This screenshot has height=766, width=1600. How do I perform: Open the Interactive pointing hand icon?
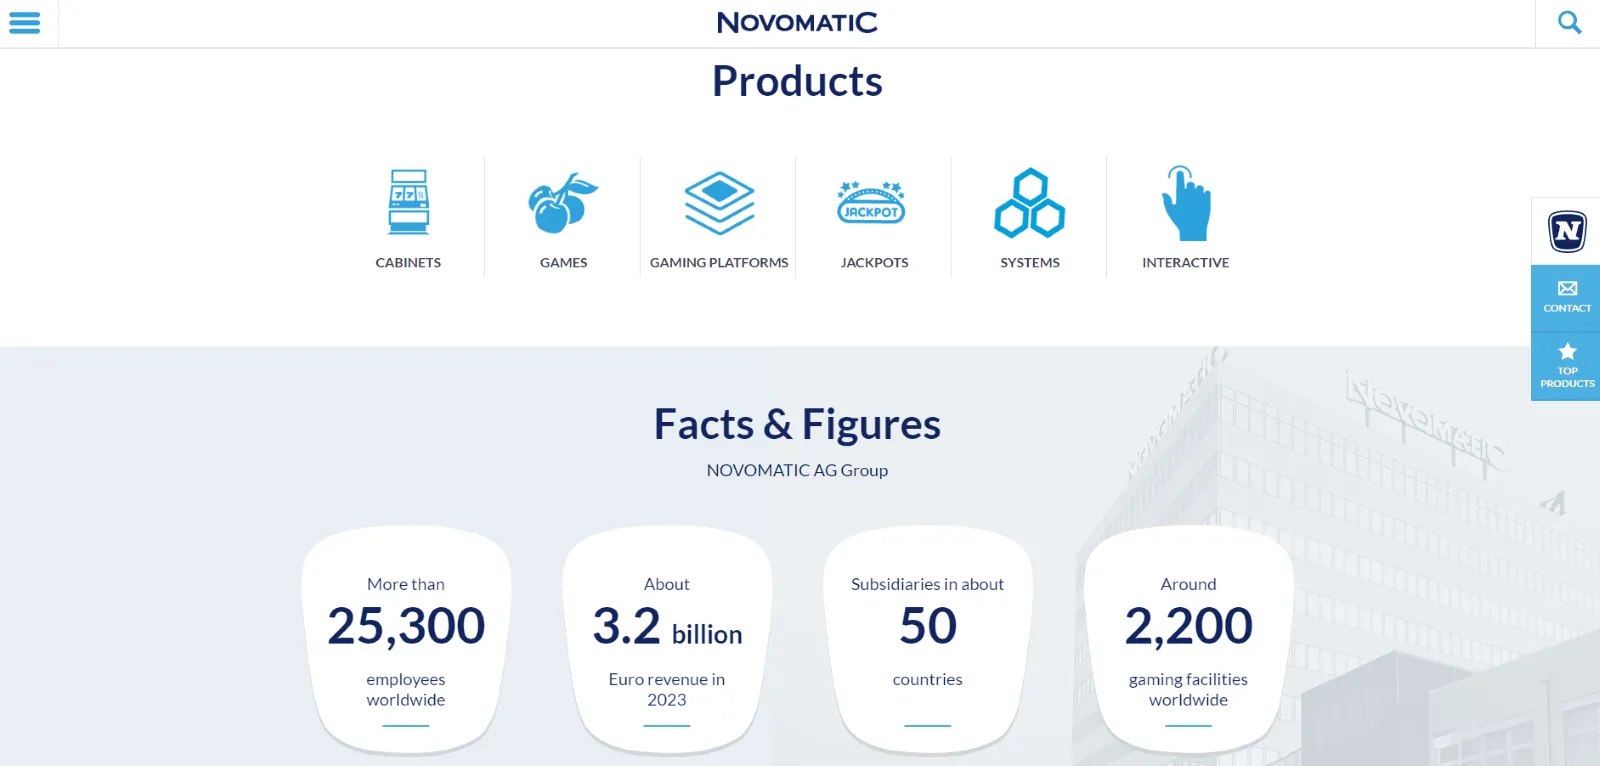point(1185,203)
